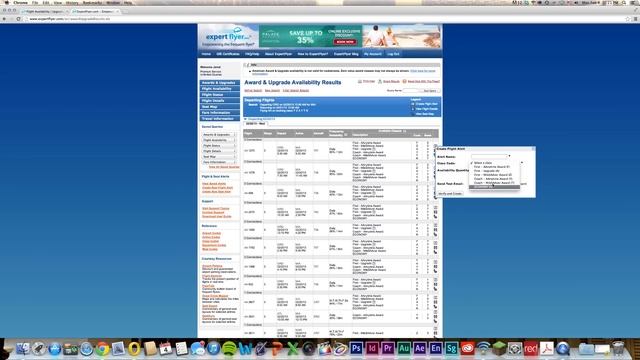This screenshot has height=360, width=640.
Task: Launch Adobe Audition from the dock
Action: click(404, 349)
